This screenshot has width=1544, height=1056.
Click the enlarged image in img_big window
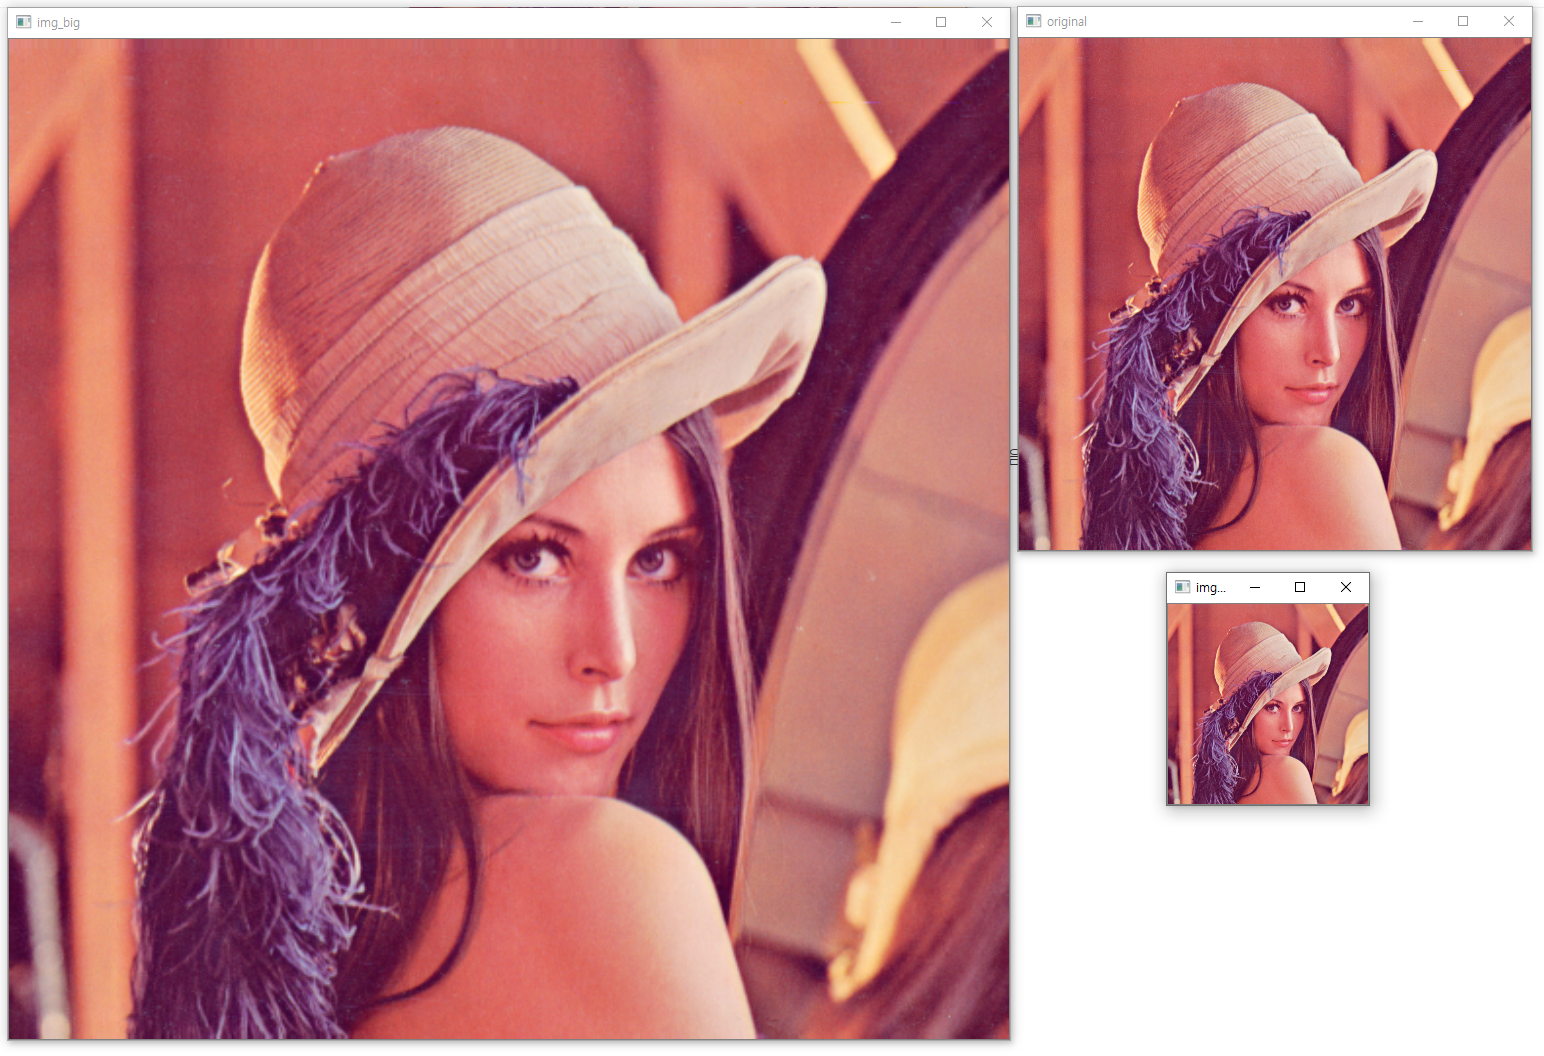[x=509, y=539]
